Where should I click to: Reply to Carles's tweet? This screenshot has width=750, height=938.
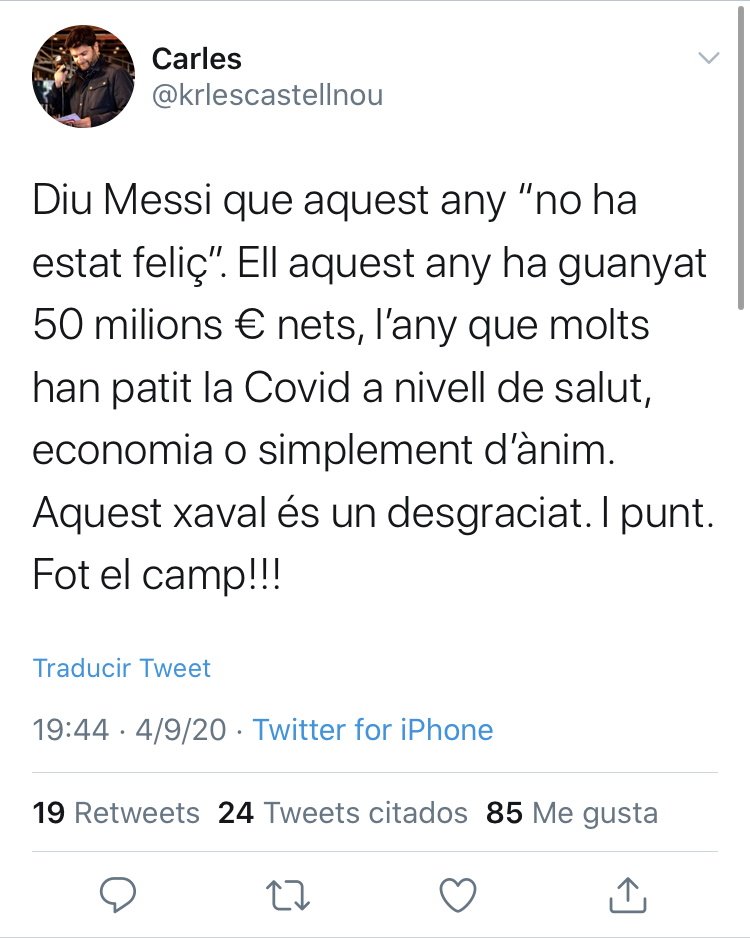[x=118, y=893]
